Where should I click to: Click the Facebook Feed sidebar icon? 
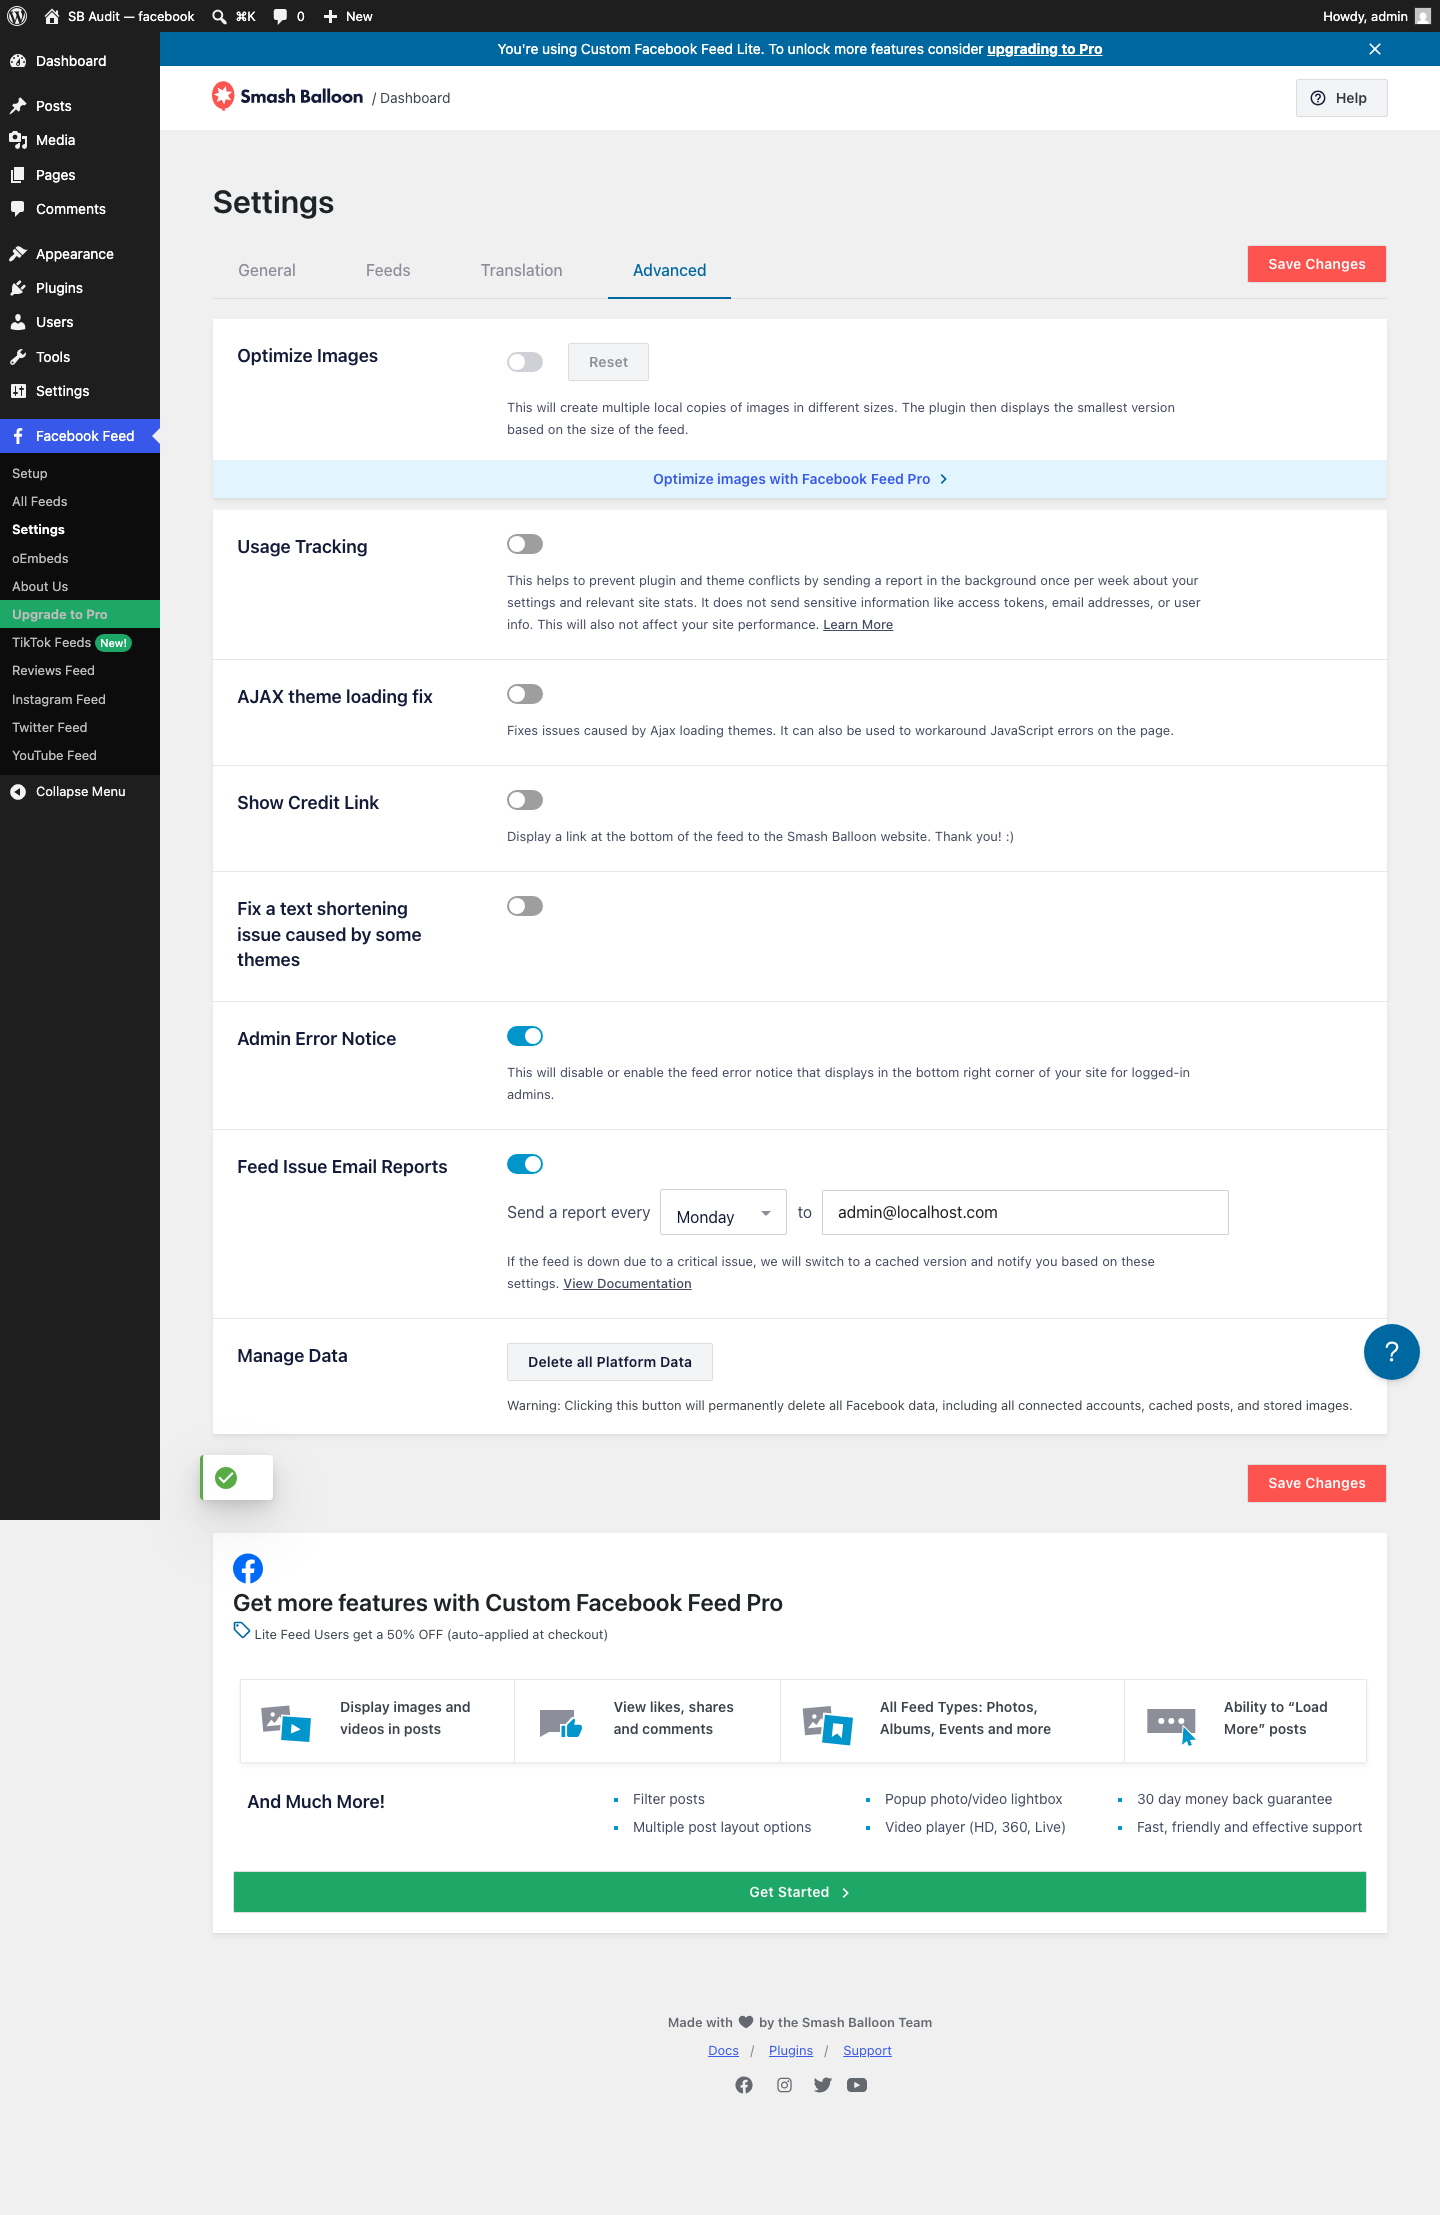[18, 436]
